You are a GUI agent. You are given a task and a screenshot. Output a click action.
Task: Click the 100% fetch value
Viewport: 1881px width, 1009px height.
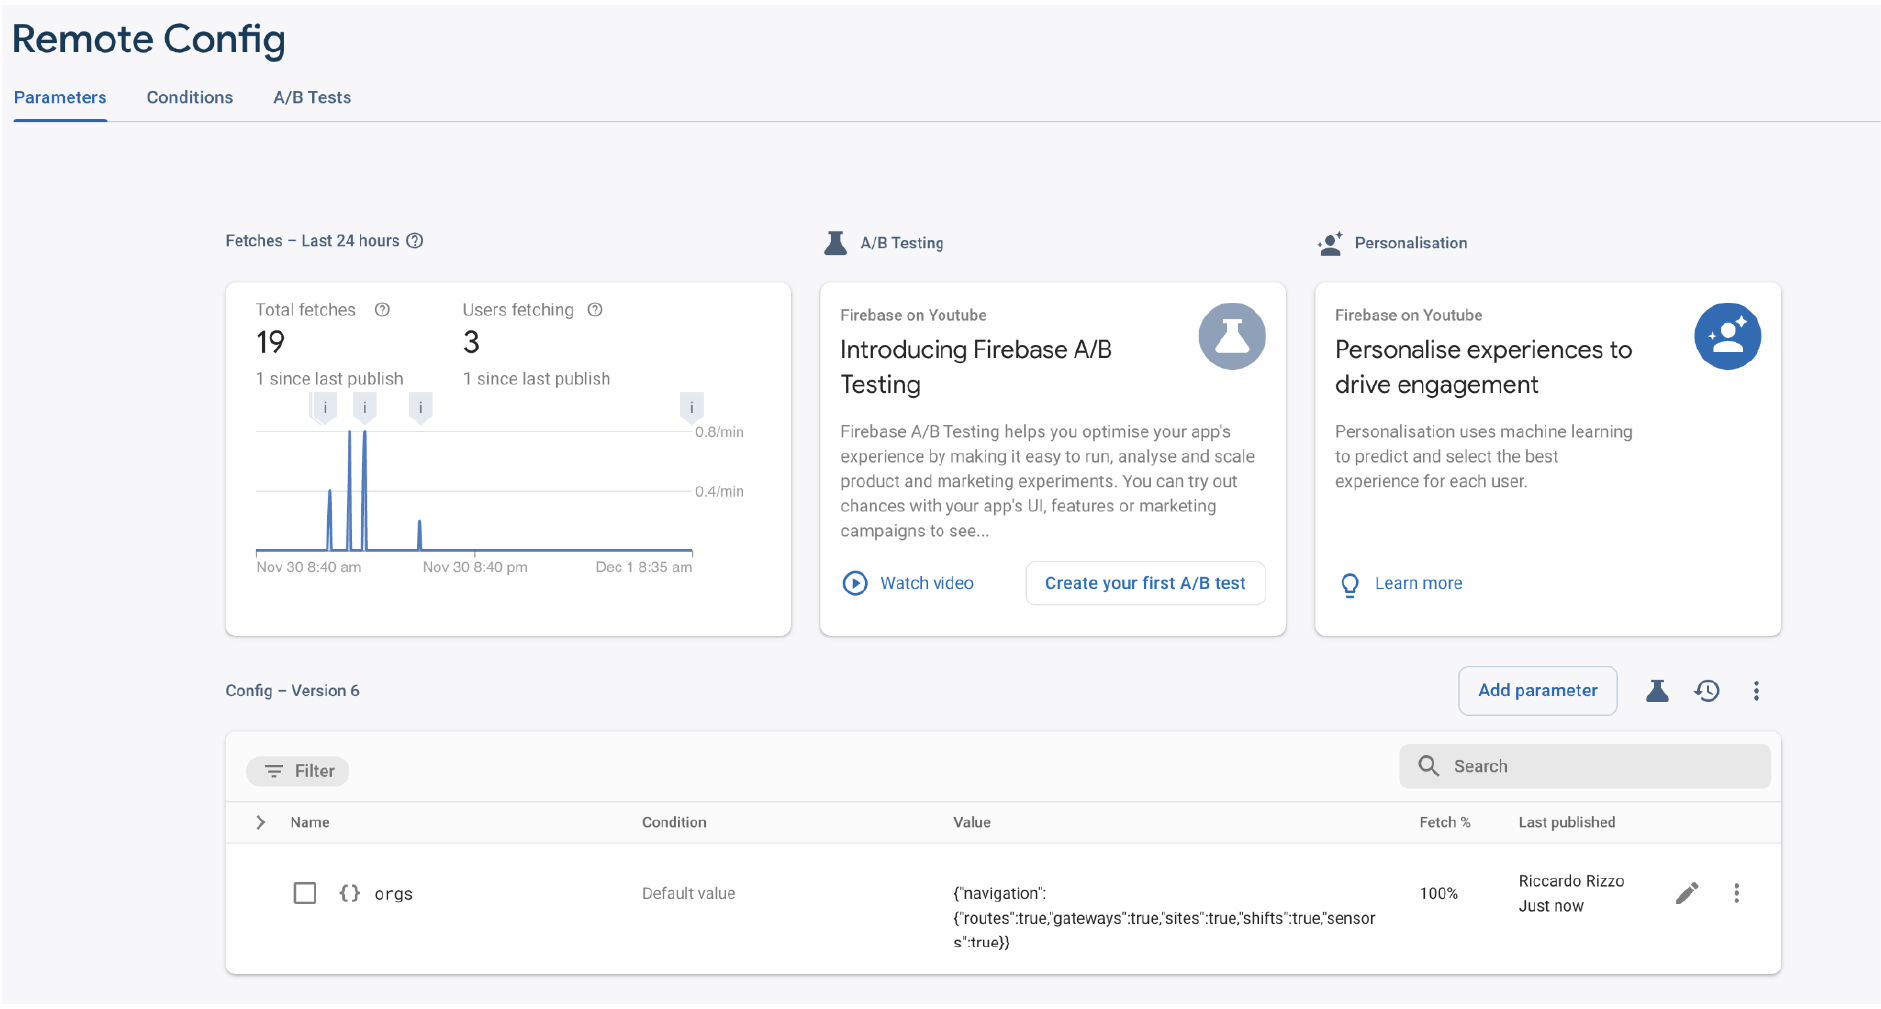click(1438, 893)
